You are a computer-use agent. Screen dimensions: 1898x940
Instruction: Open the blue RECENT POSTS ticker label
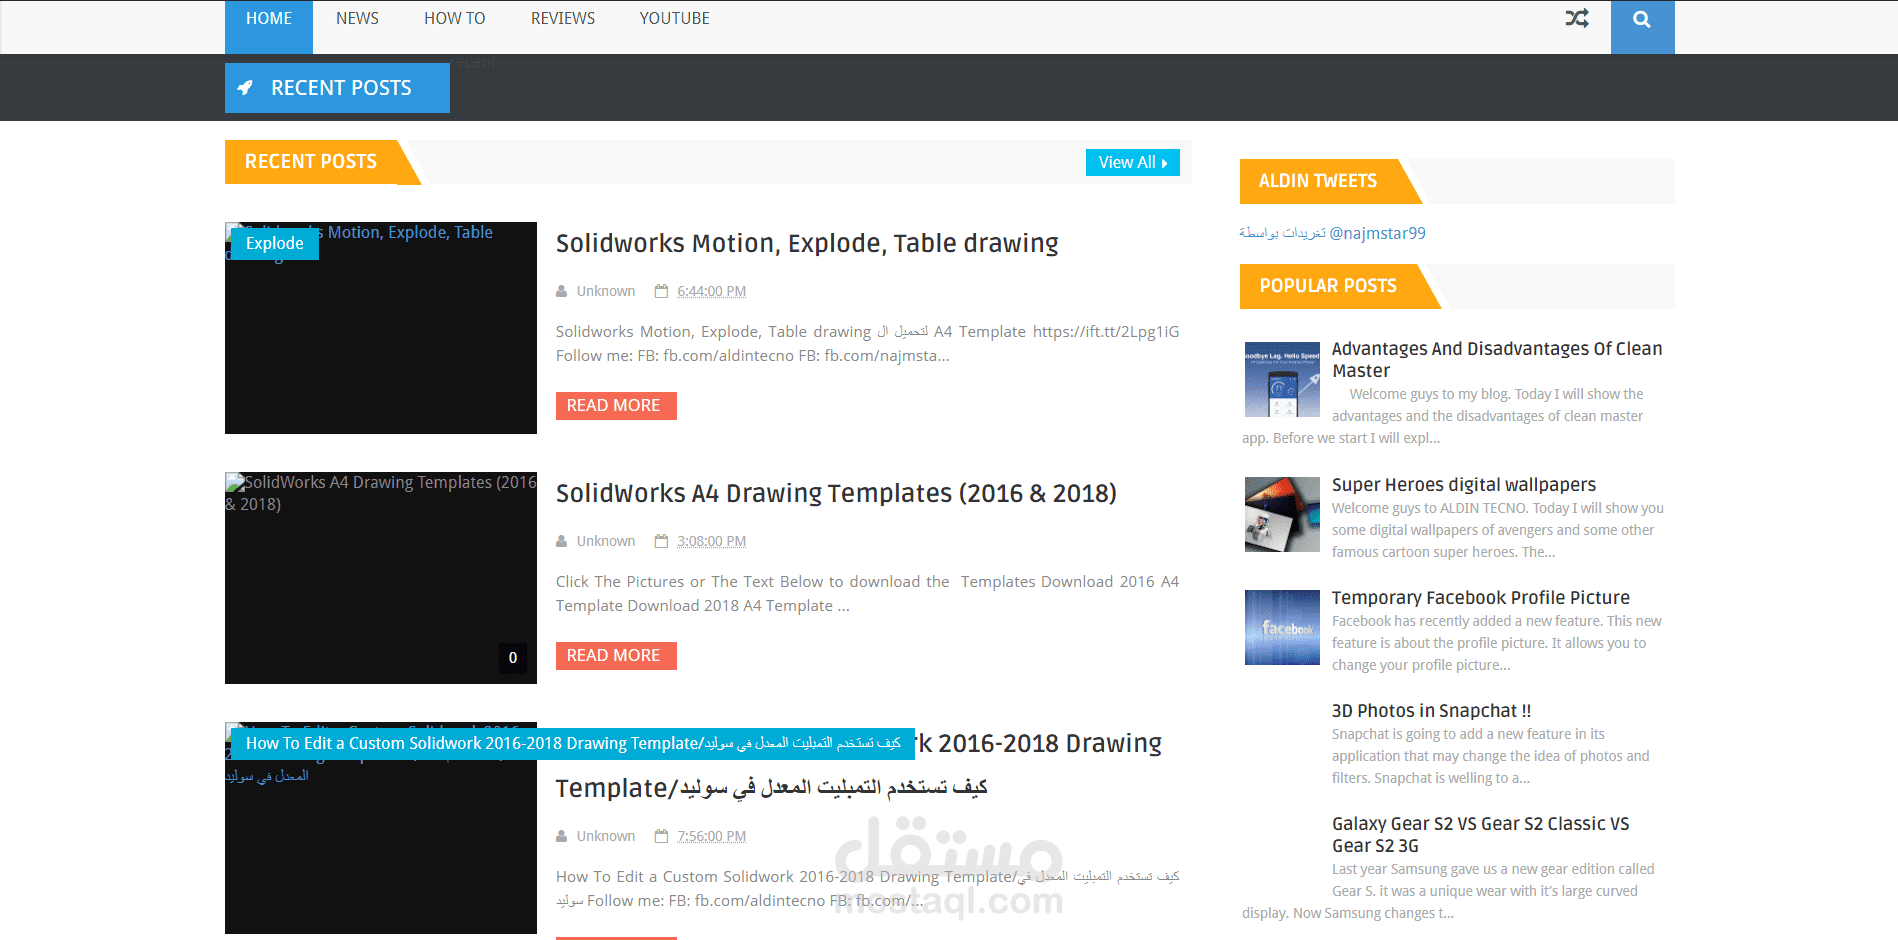[x=337, y=88]
